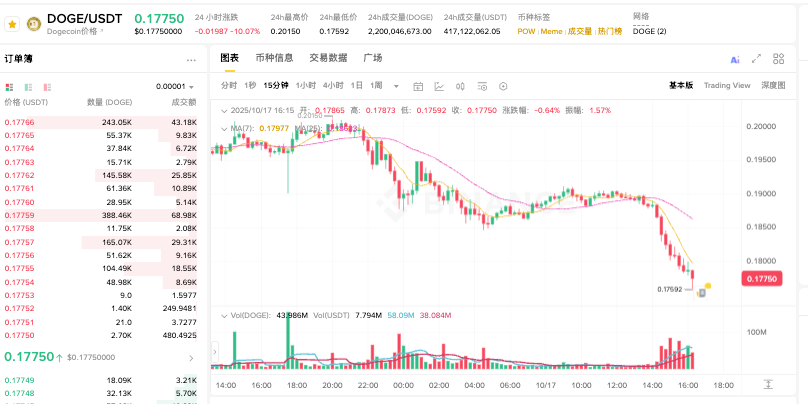The image size is (808, 404).
Task: Show only buy orders view icon
Action: (x=28, y=87)
